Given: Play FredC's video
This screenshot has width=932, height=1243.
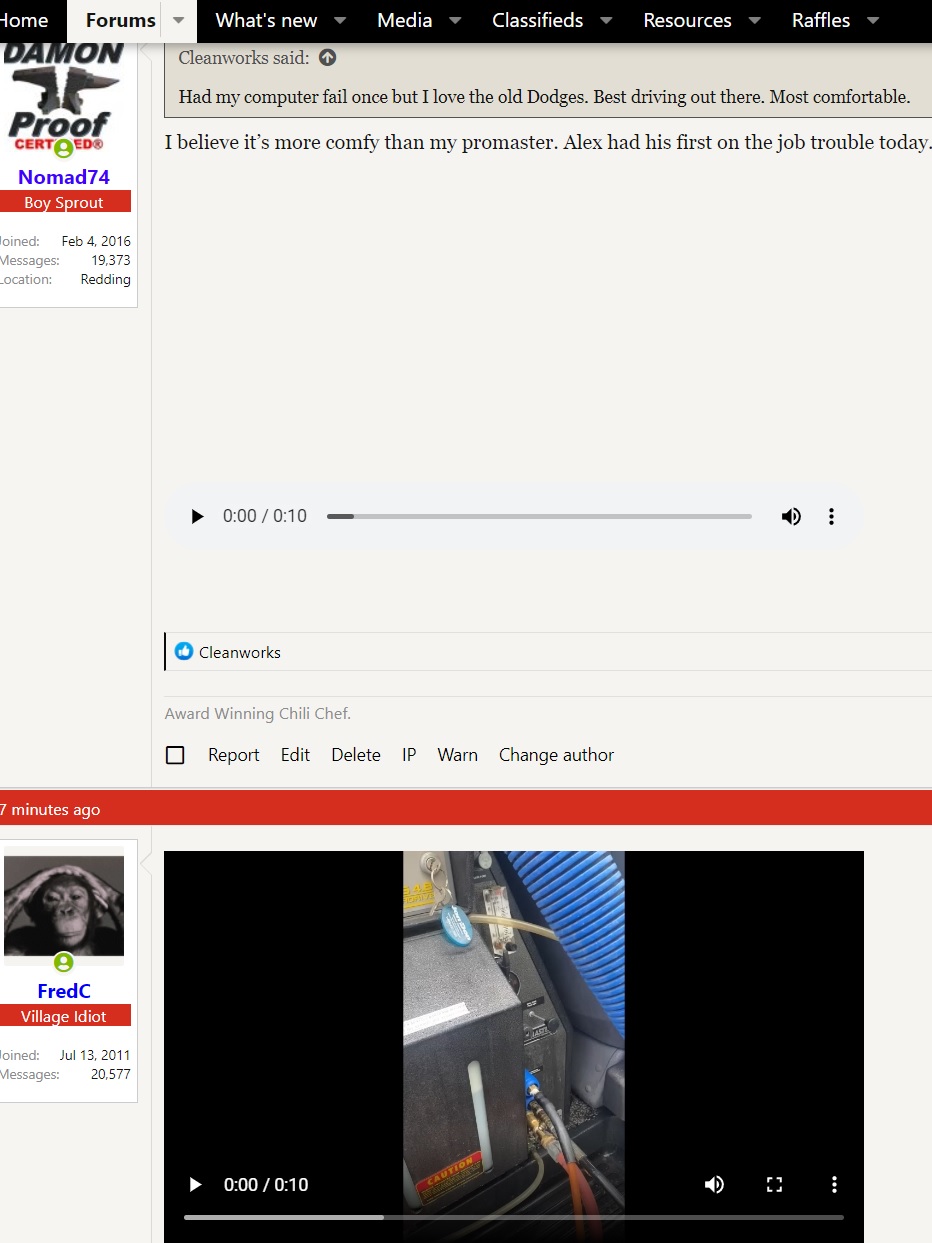Looking at the screenshot, I should coord(196,1184).
